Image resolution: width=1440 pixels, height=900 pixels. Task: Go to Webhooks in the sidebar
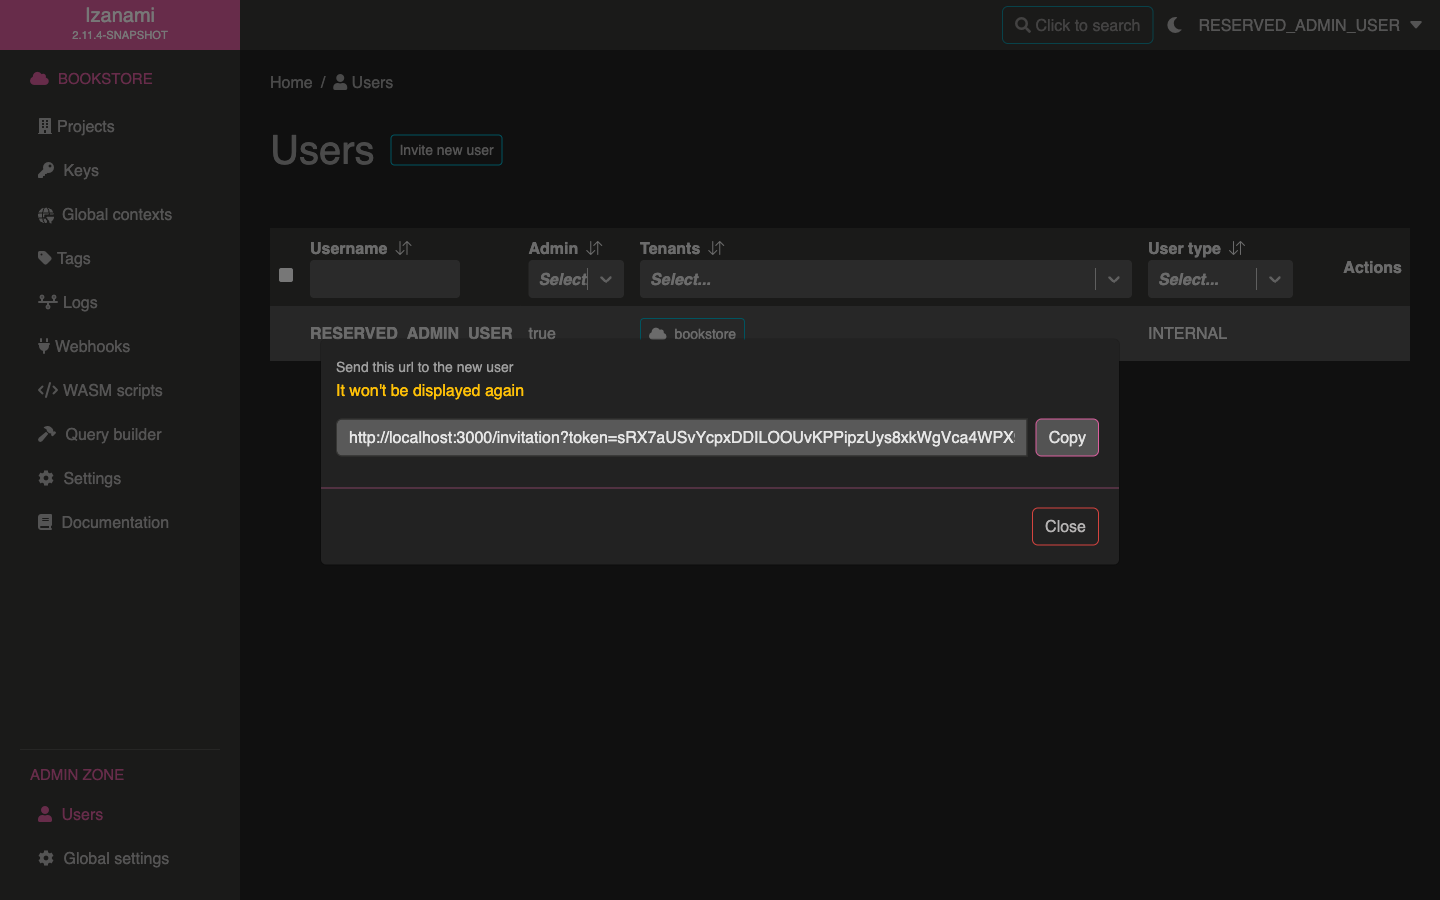(92, 346)
